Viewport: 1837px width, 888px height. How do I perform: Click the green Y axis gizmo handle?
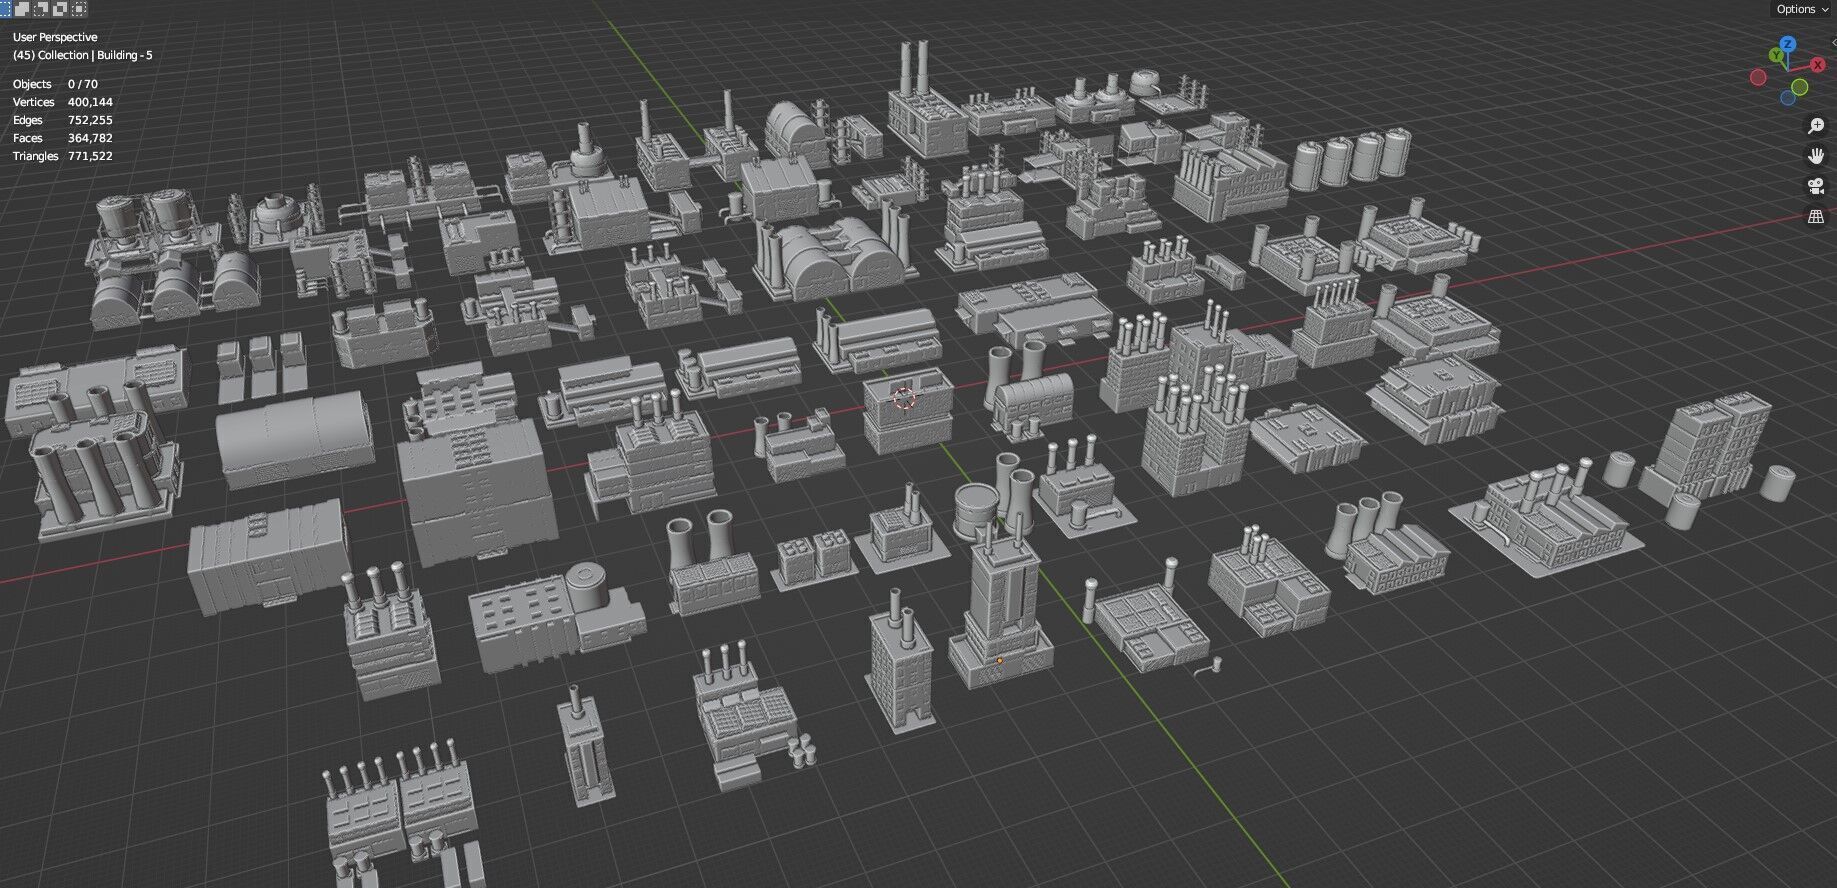pos(1776,55)
